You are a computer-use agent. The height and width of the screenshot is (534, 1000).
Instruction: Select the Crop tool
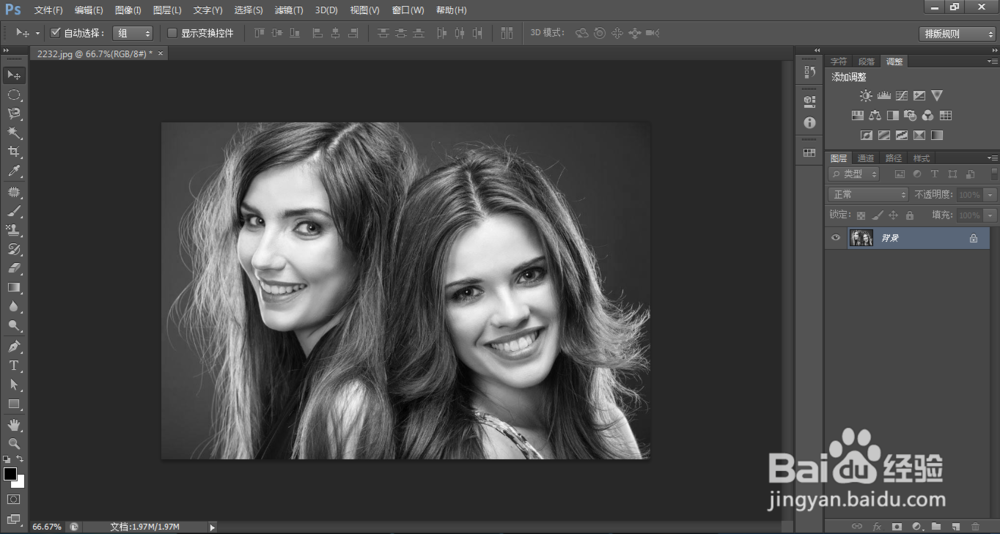tap(14, 152)
